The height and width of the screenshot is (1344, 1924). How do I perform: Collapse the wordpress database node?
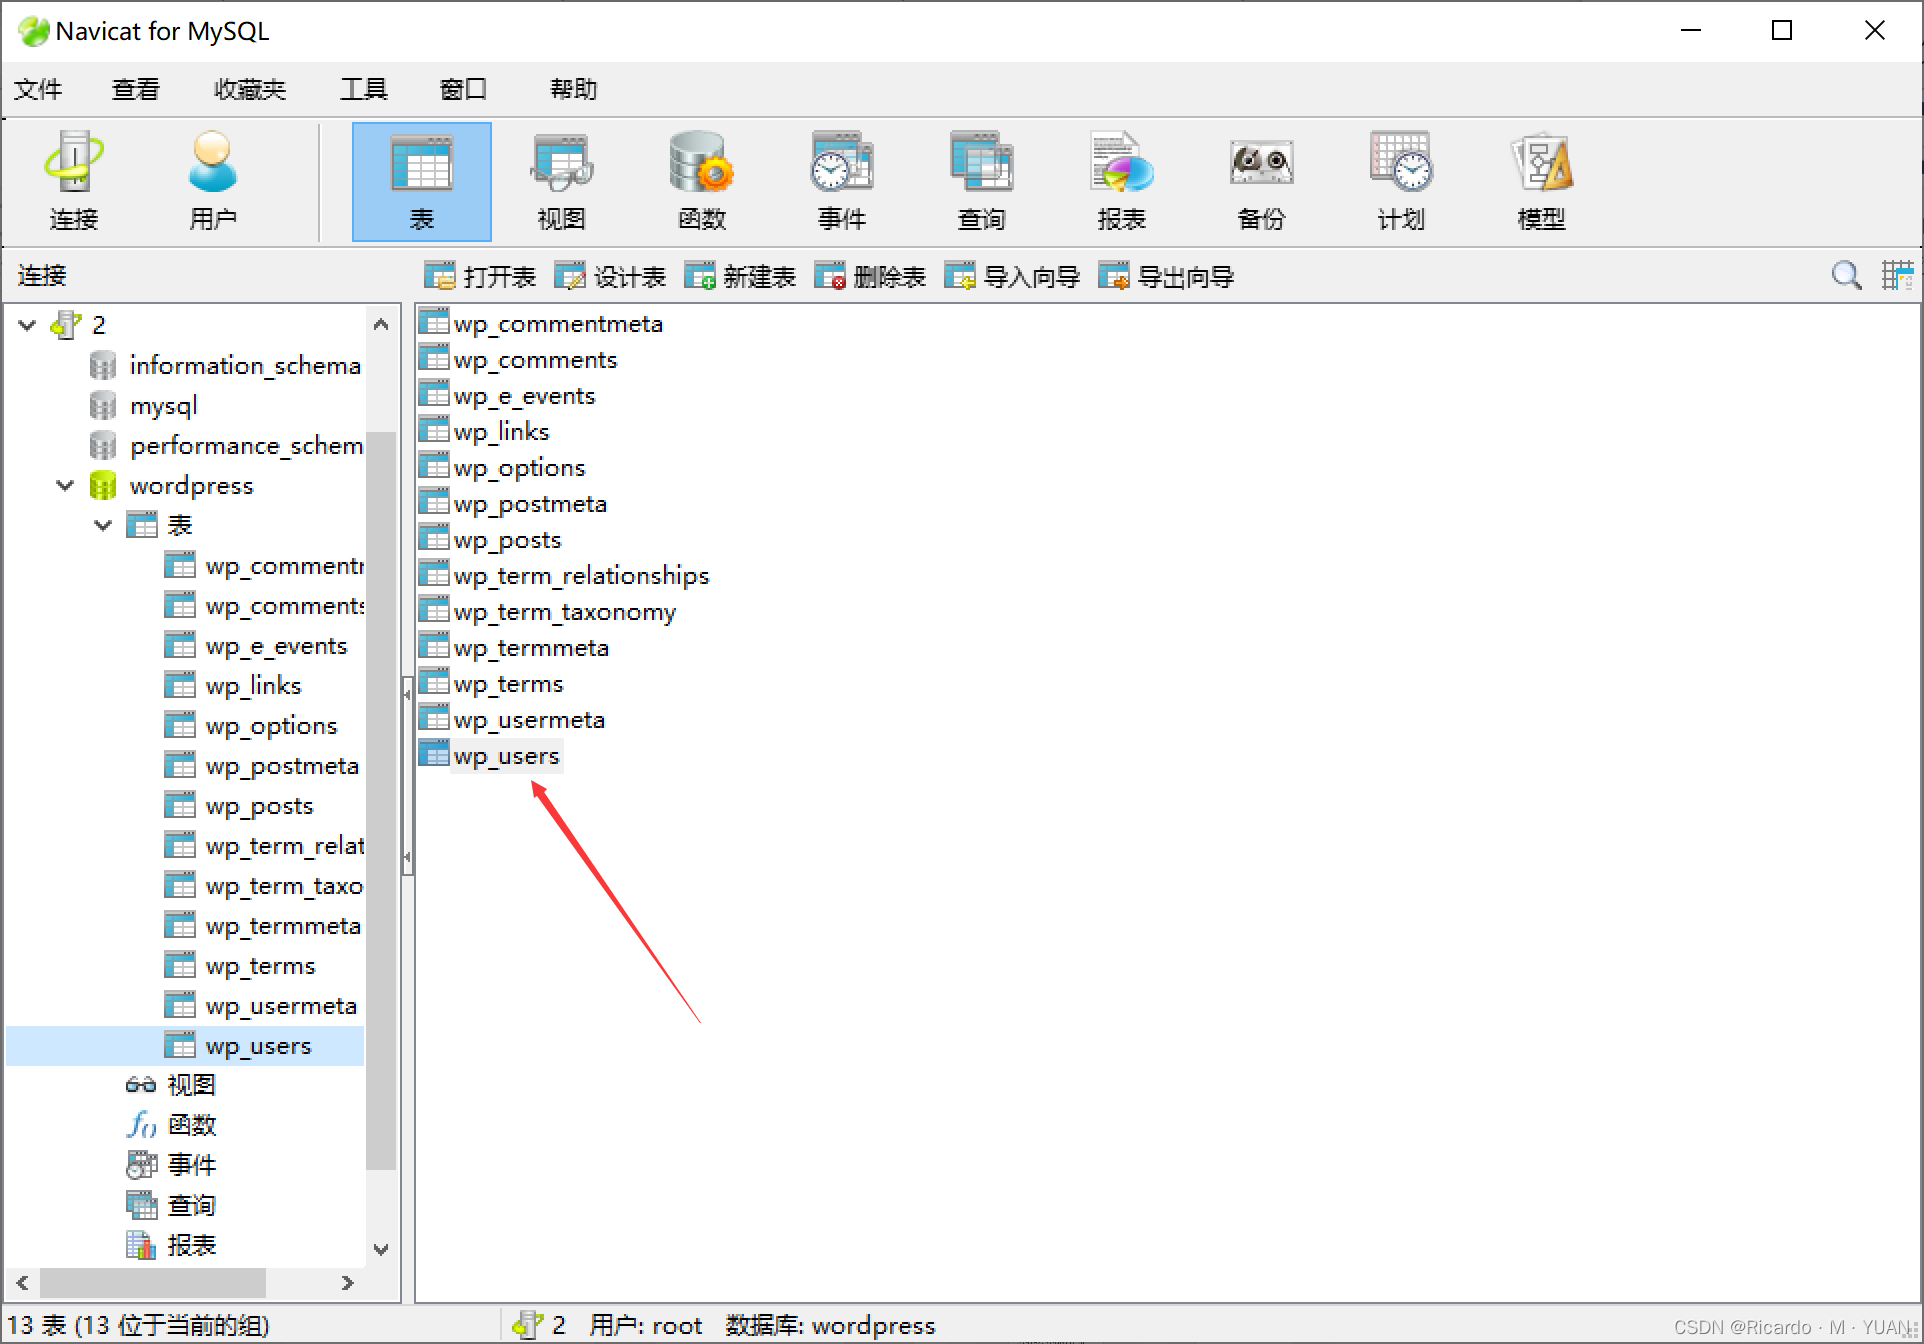(x=65, y=486)
